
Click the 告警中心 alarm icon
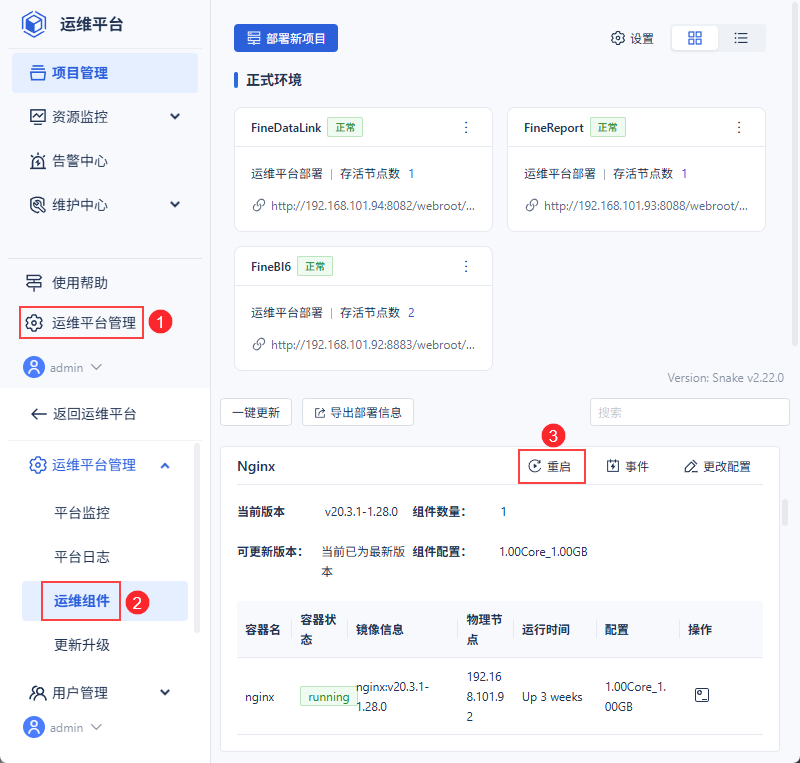pos(37,161)
